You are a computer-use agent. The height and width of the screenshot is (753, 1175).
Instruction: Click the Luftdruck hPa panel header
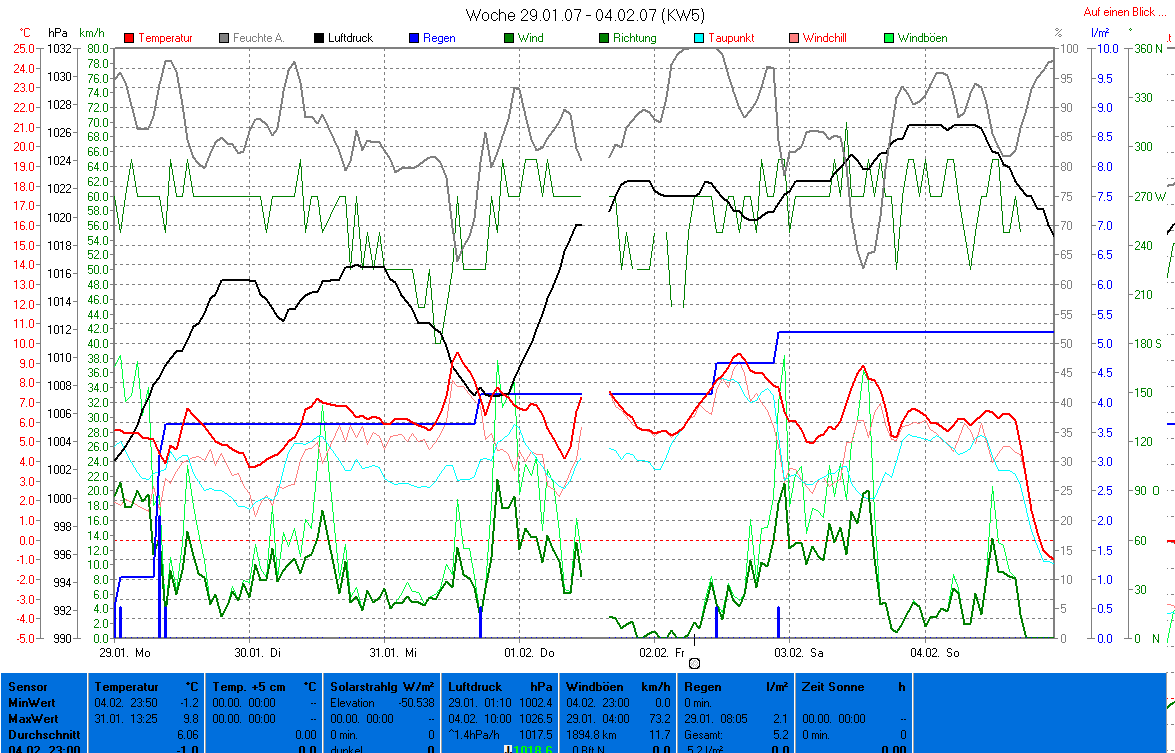tap(499, 687)
